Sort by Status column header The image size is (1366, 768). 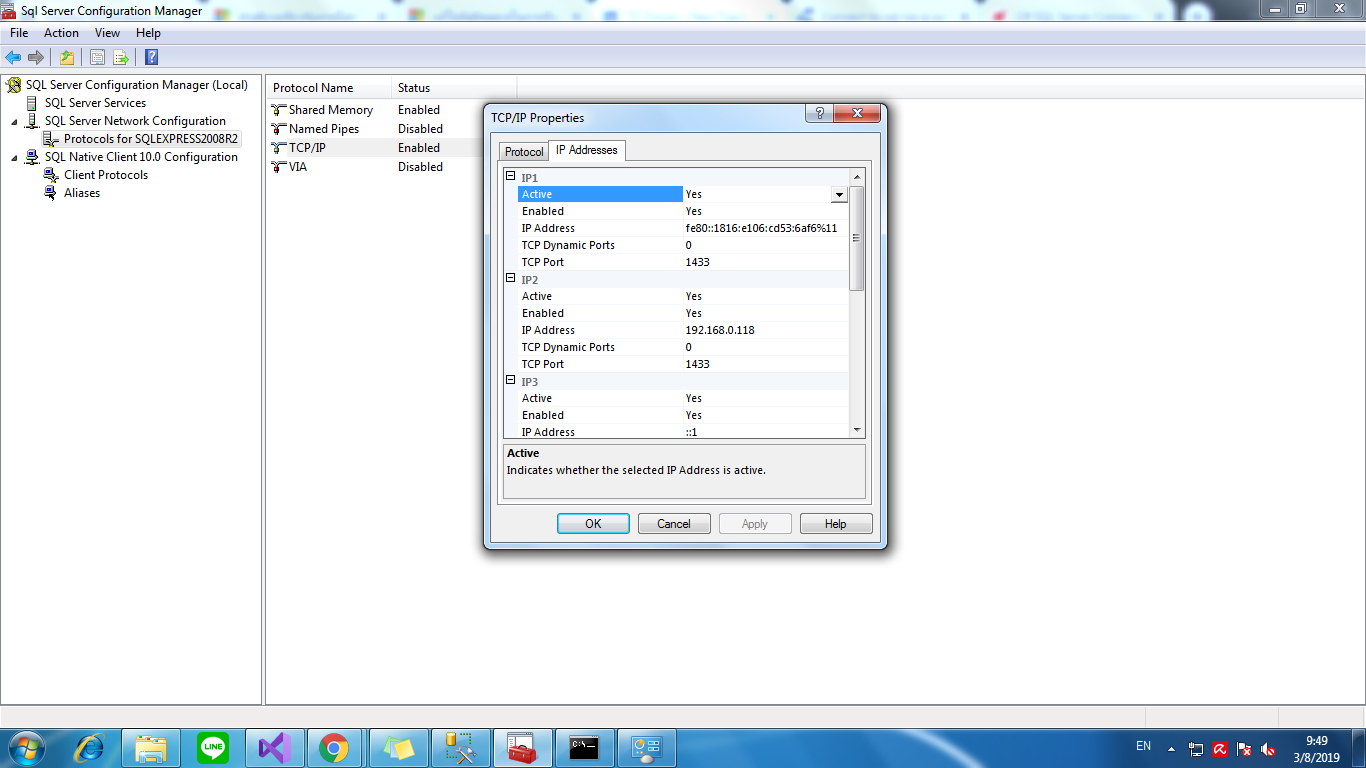(x=454, y=88)
